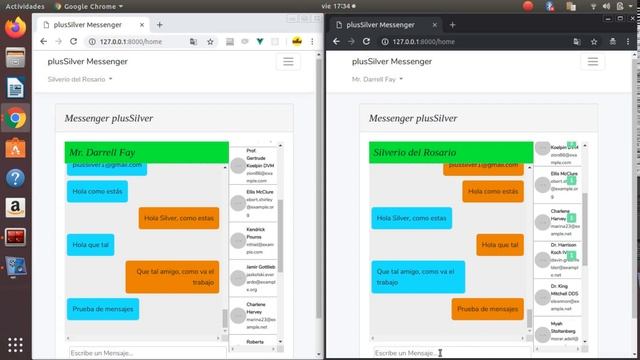Image resolution: width=640 pixels, height=360 pixels.
Task: Reload page in right Chrome window
Action: click(x=367, y=42)
